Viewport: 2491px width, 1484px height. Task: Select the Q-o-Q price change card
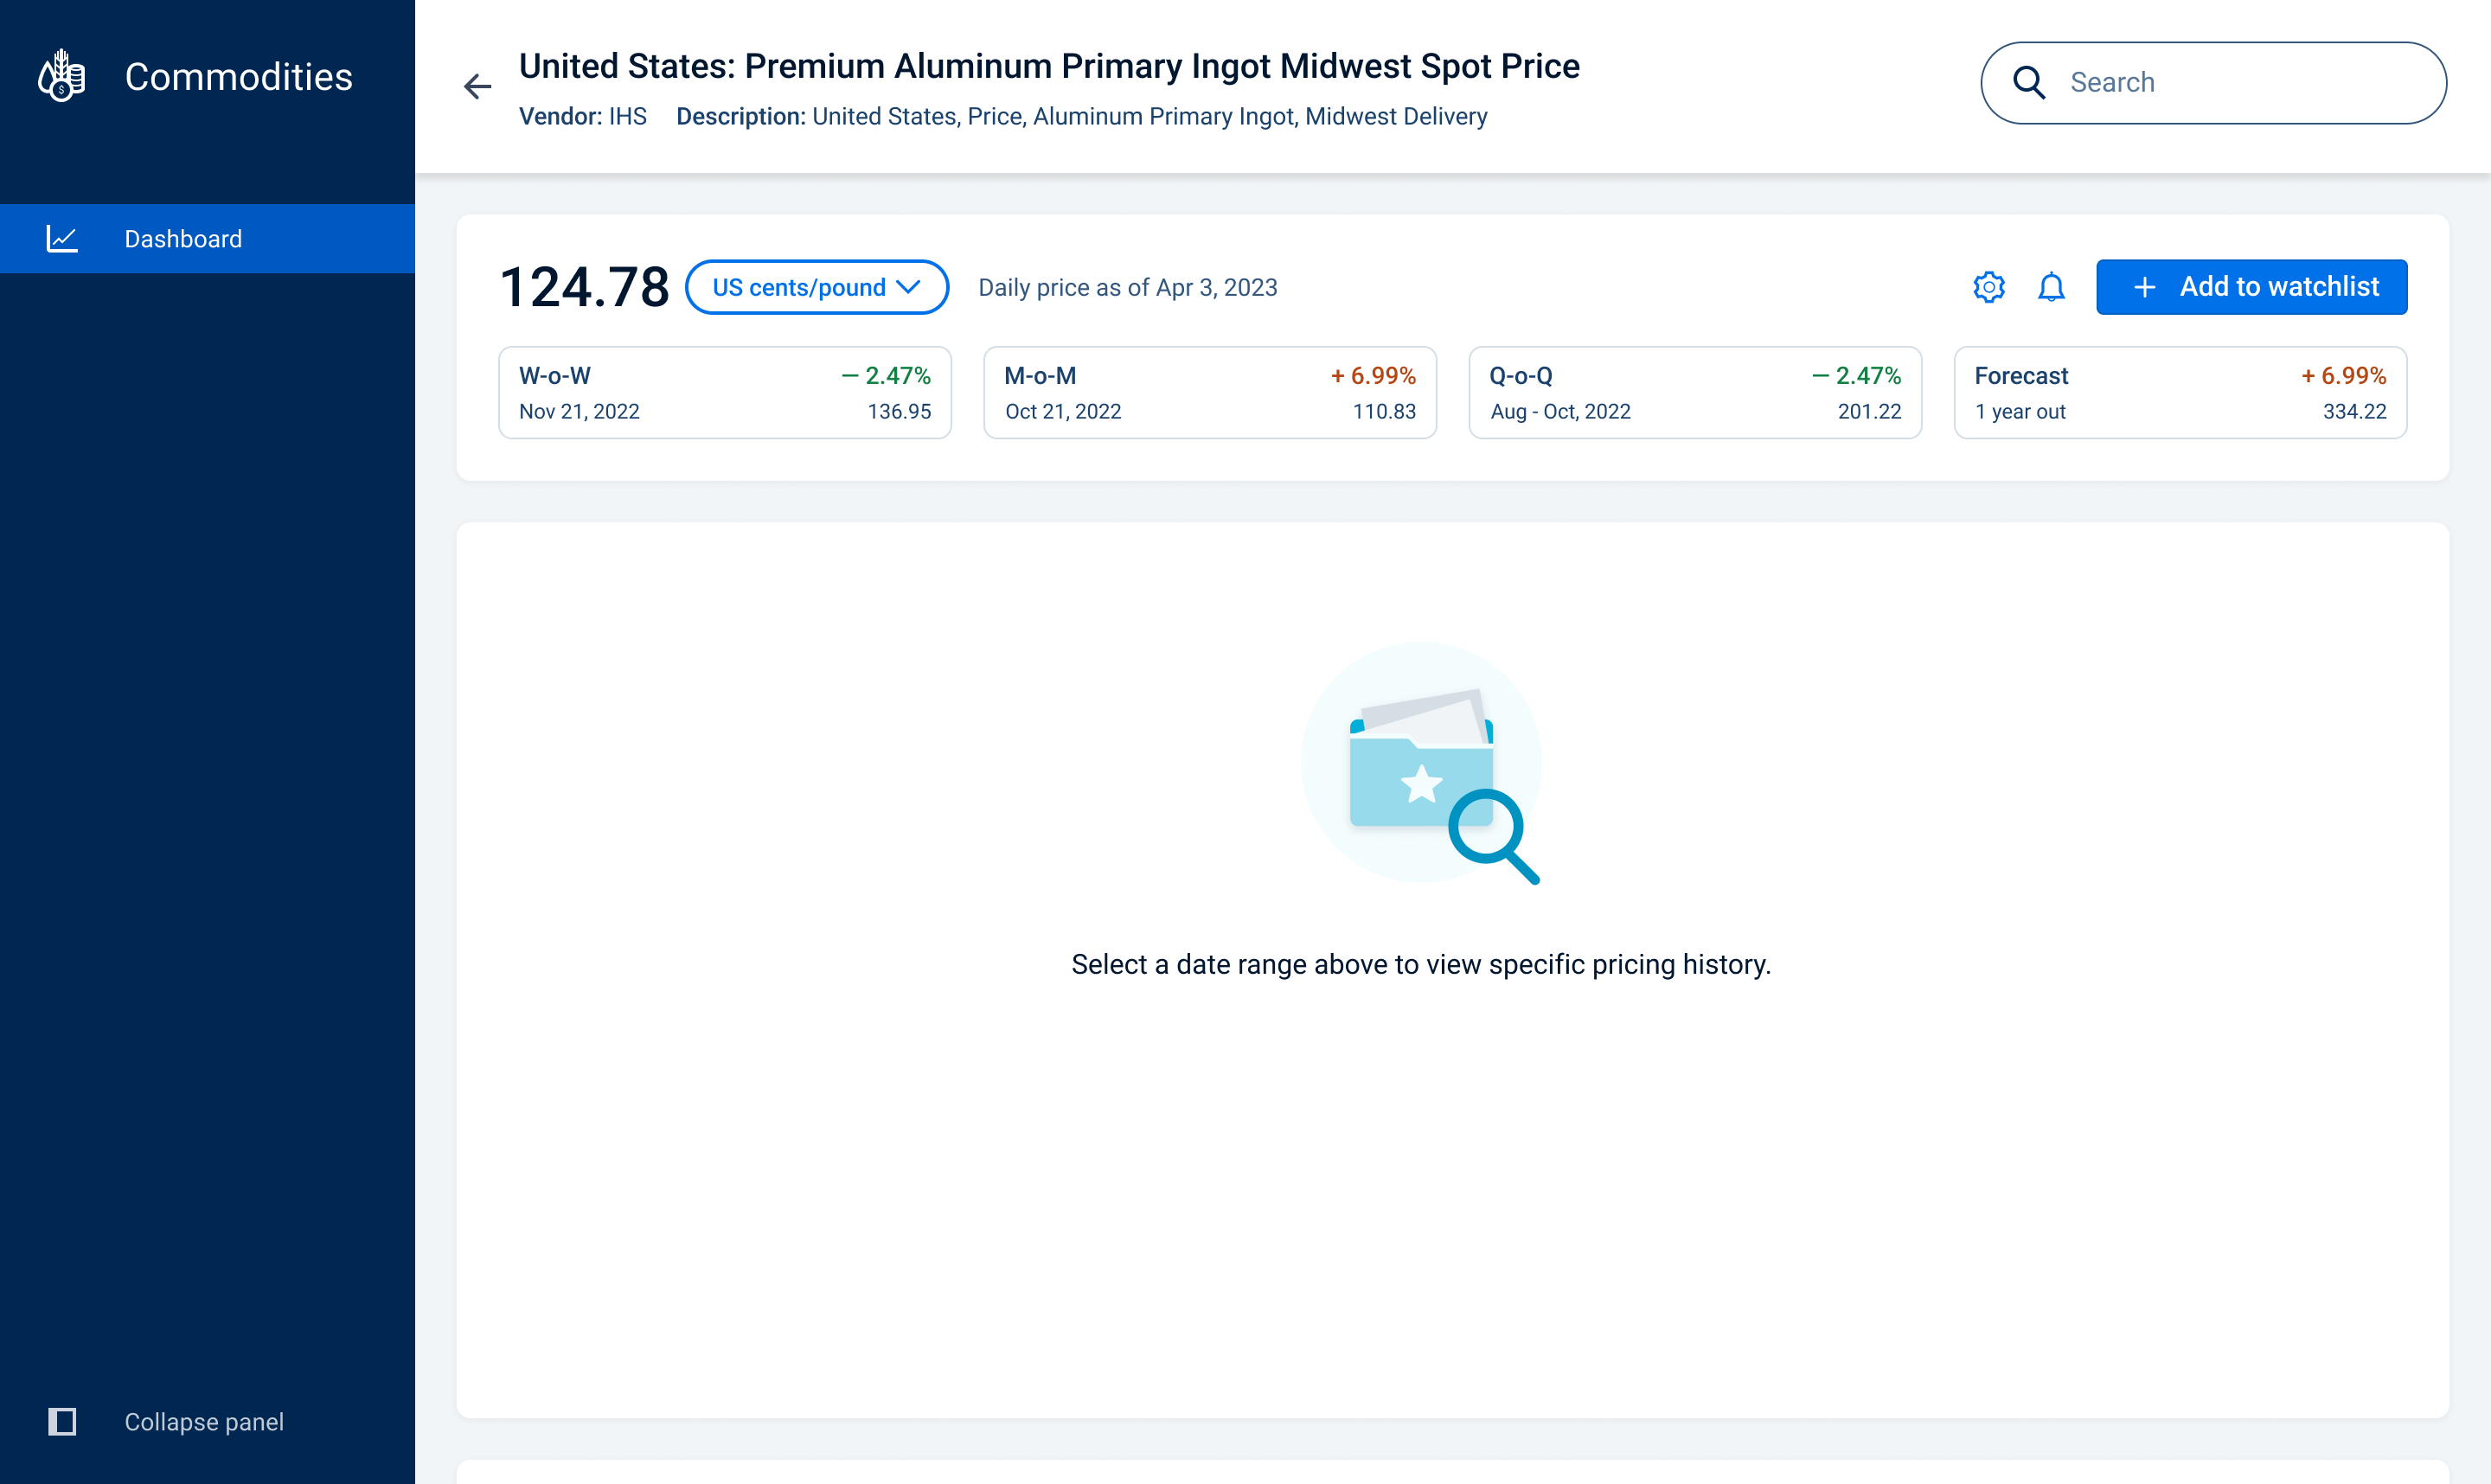click(x=1694, y=393)
